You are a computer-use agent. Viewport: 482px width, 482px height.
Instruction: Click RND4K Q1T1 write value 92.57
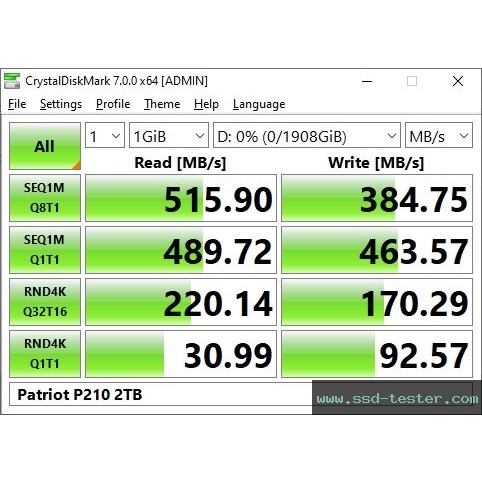pos(377,354)
